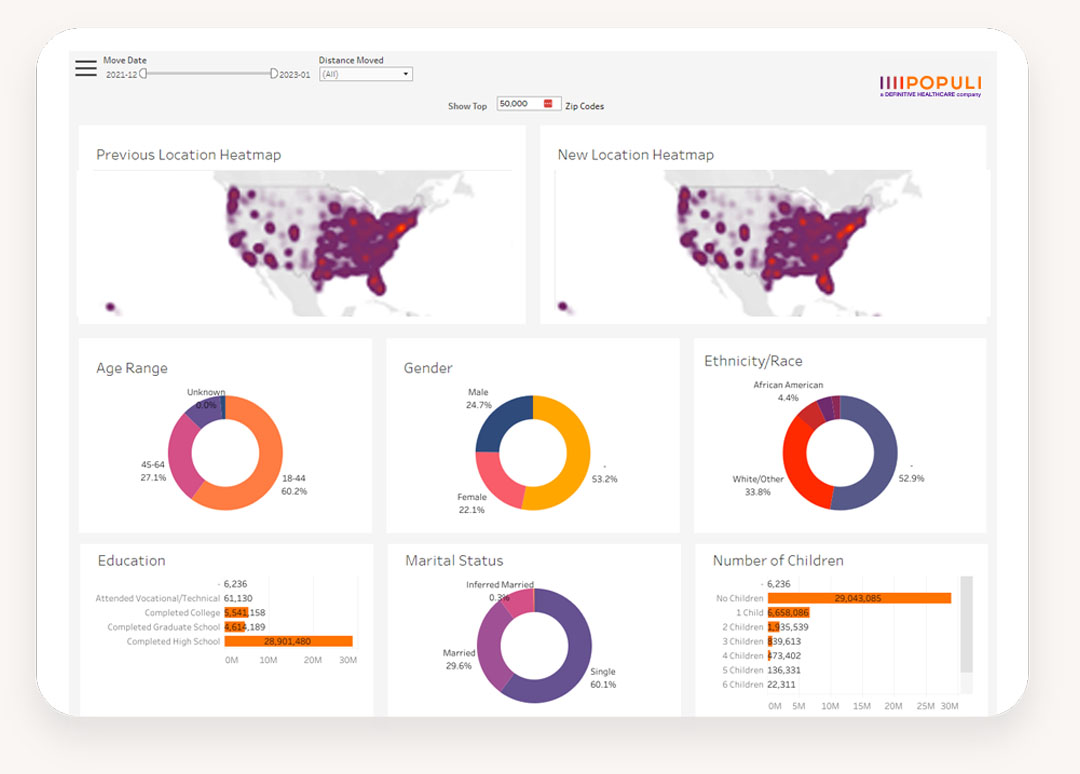Click the 'Ethnicity/Race' title
This screenshot has height=774, width=1080.
click(753, 361)
